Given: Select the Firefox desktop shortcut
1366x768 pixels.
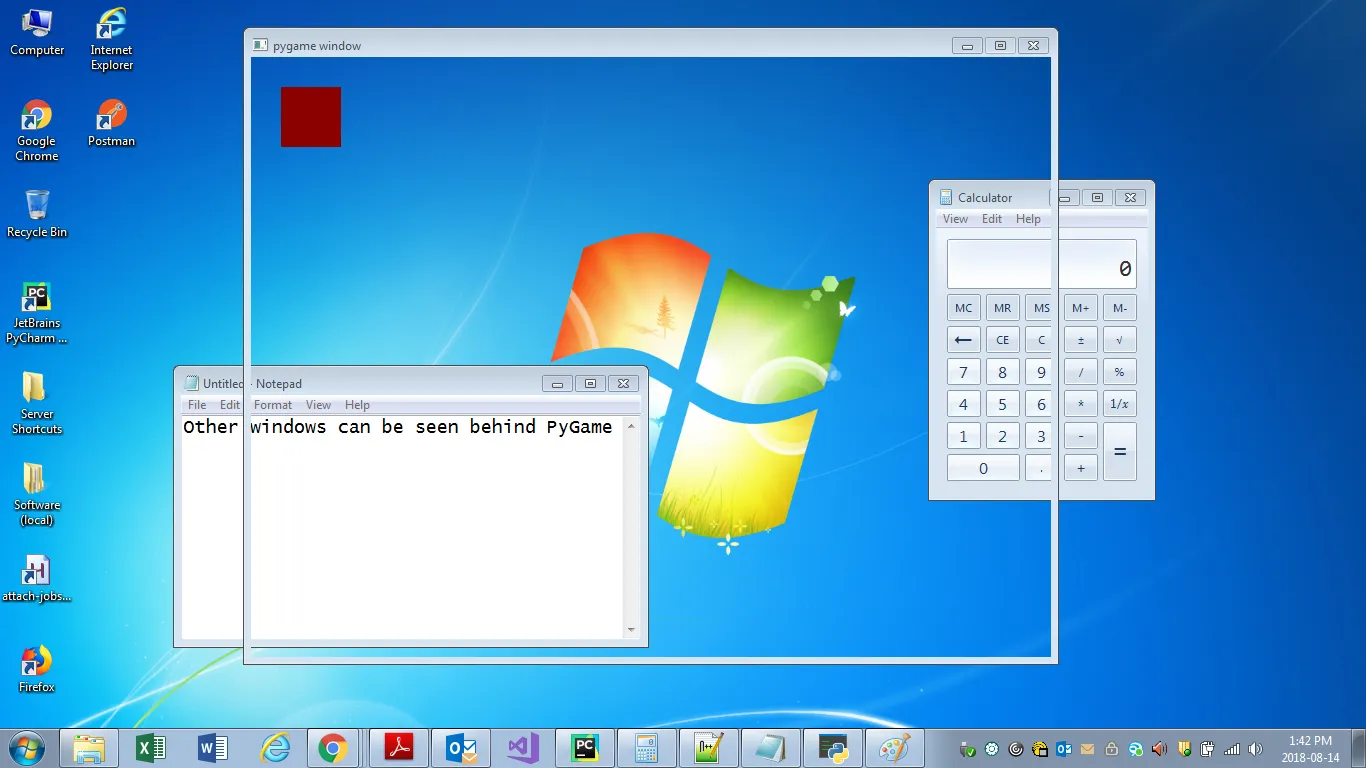Looking at the screenshot, I should [x=37, y=669].
